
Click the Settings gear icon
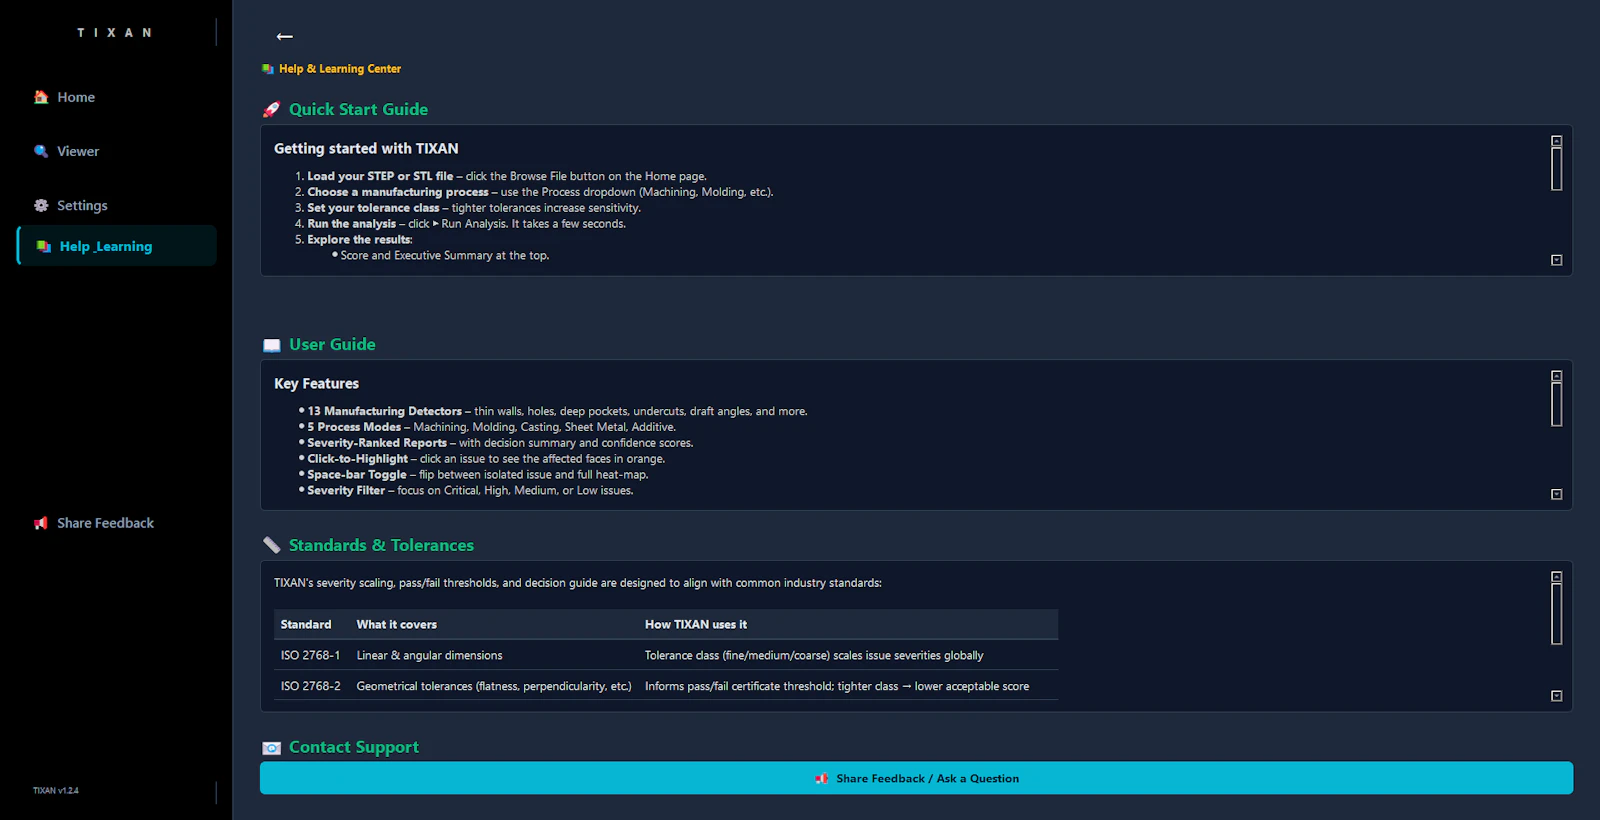41,205
